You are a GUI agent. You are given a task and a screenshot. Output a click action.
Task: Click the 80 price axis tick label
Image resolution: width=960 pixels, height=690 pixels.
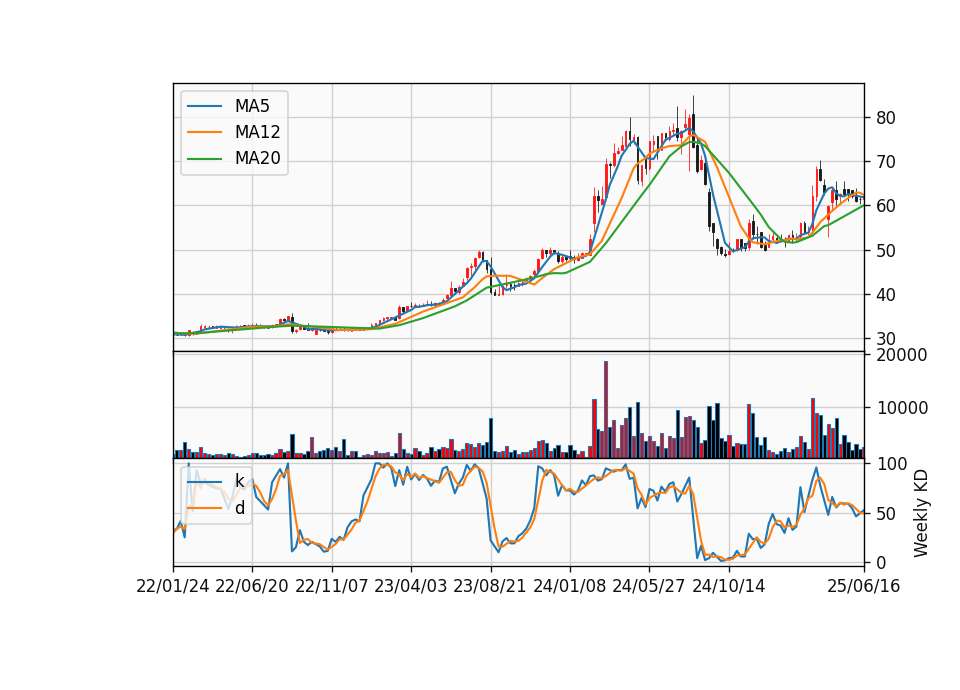(x=886, y=118)
